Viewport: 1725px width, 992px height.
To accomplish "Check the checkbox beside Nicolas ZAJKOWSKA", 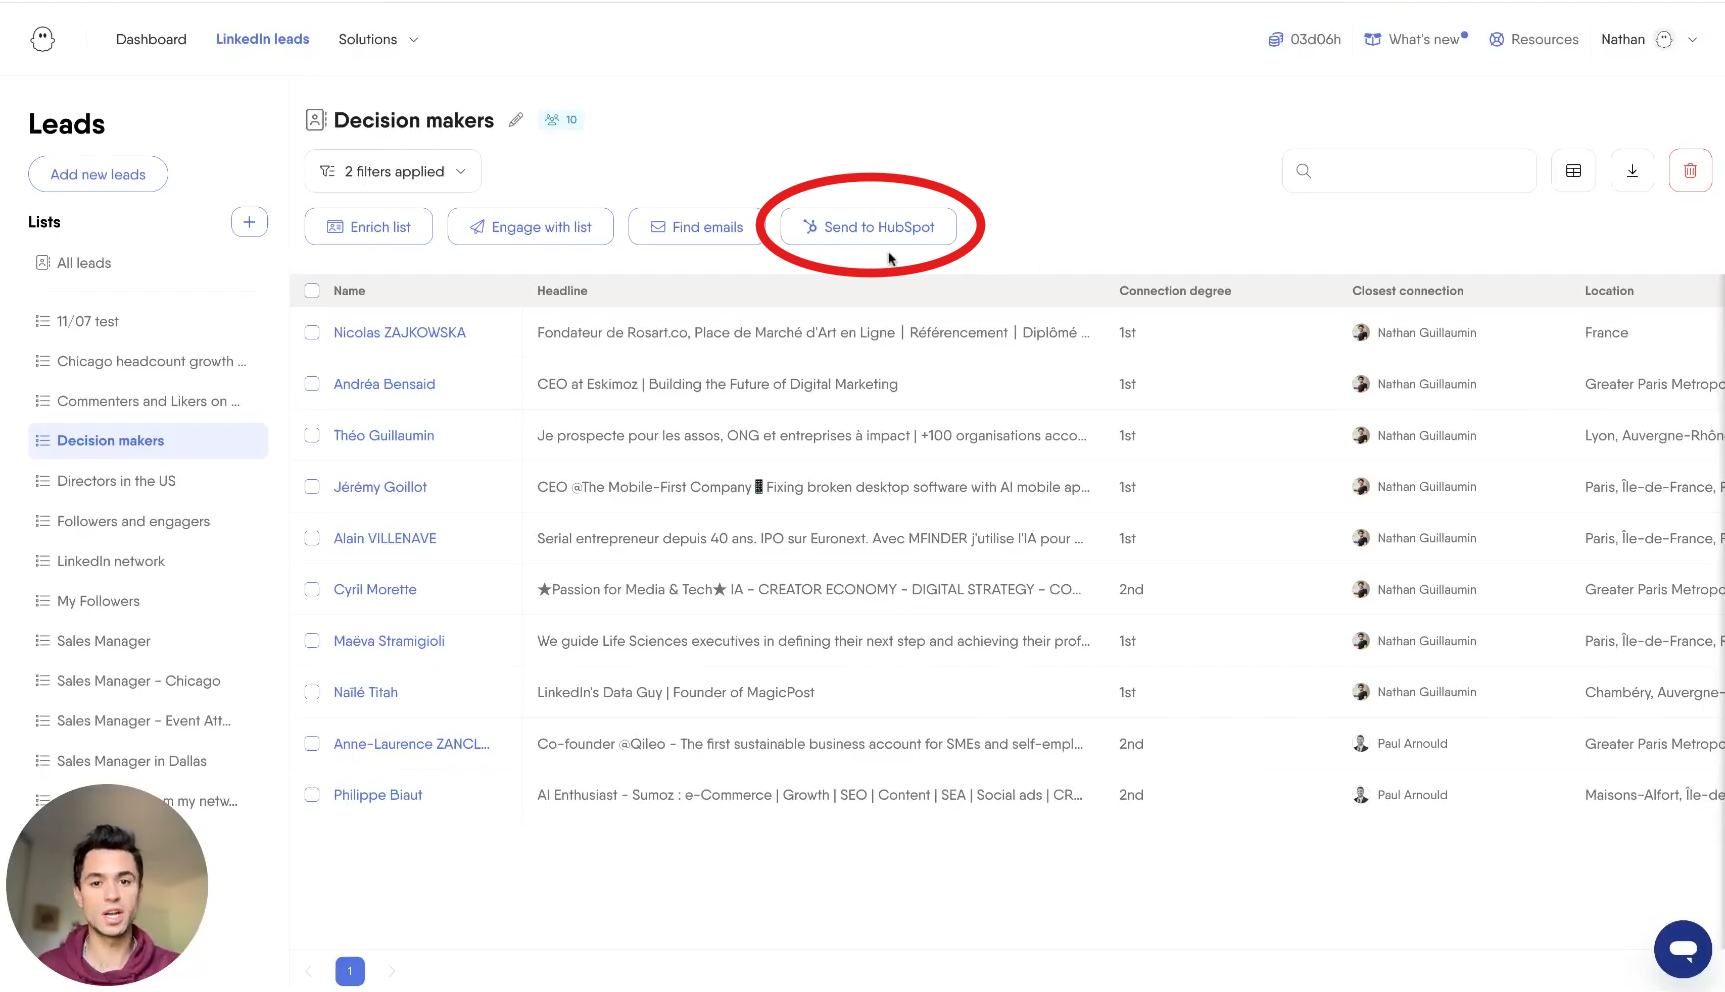I will click(311, 332).
